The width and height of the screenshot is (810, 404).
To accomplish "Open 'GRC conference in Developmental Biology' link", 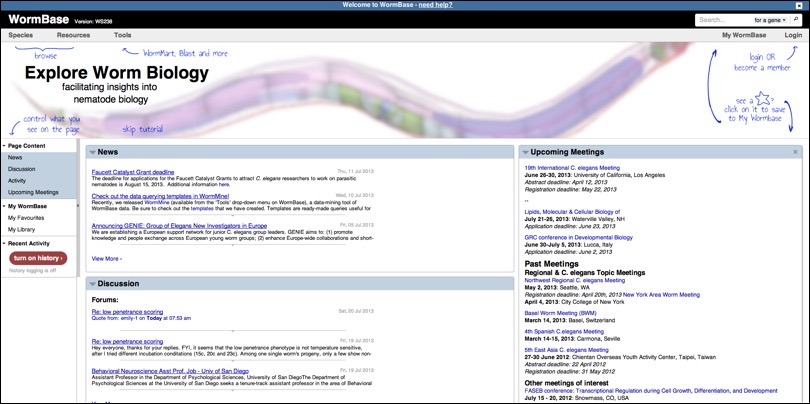I will [x=579, y=238].
